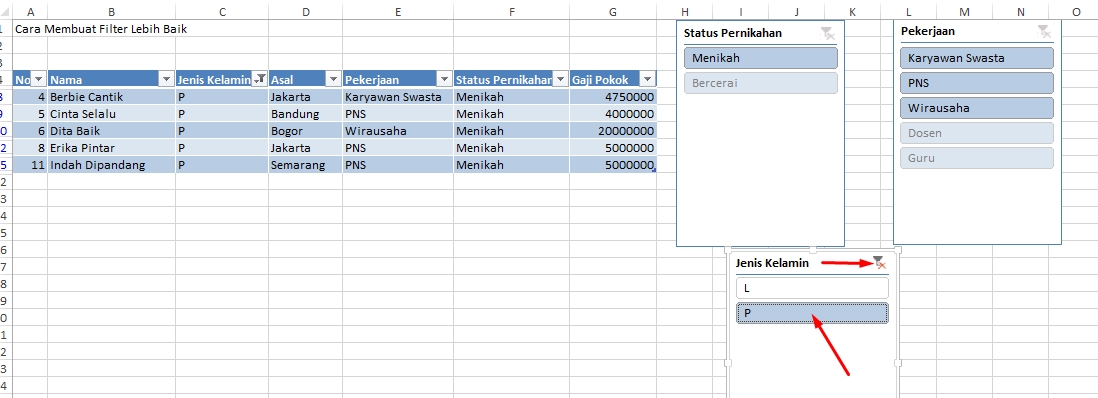
Task: Select the Cinta Selalu name cell
Action: point(111,114)
